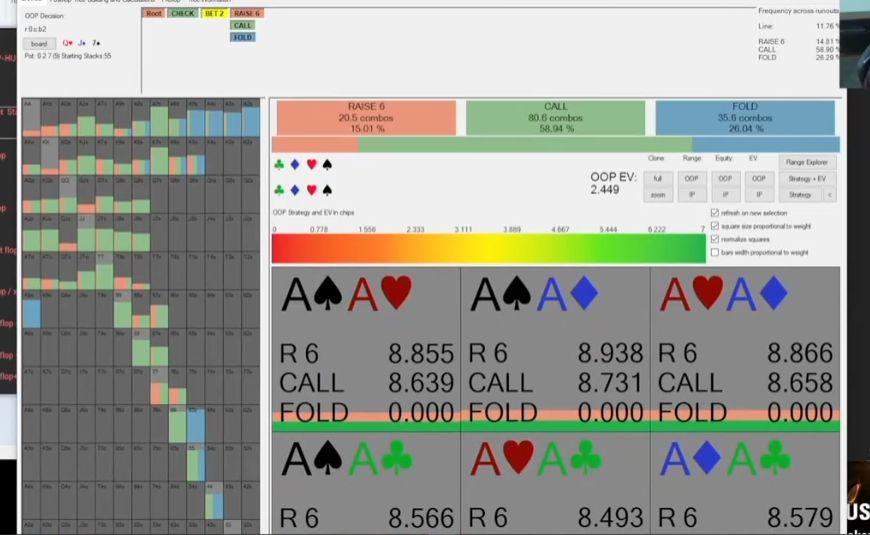
Task: Click the Clone full button
Action: (x=657, y=179)
